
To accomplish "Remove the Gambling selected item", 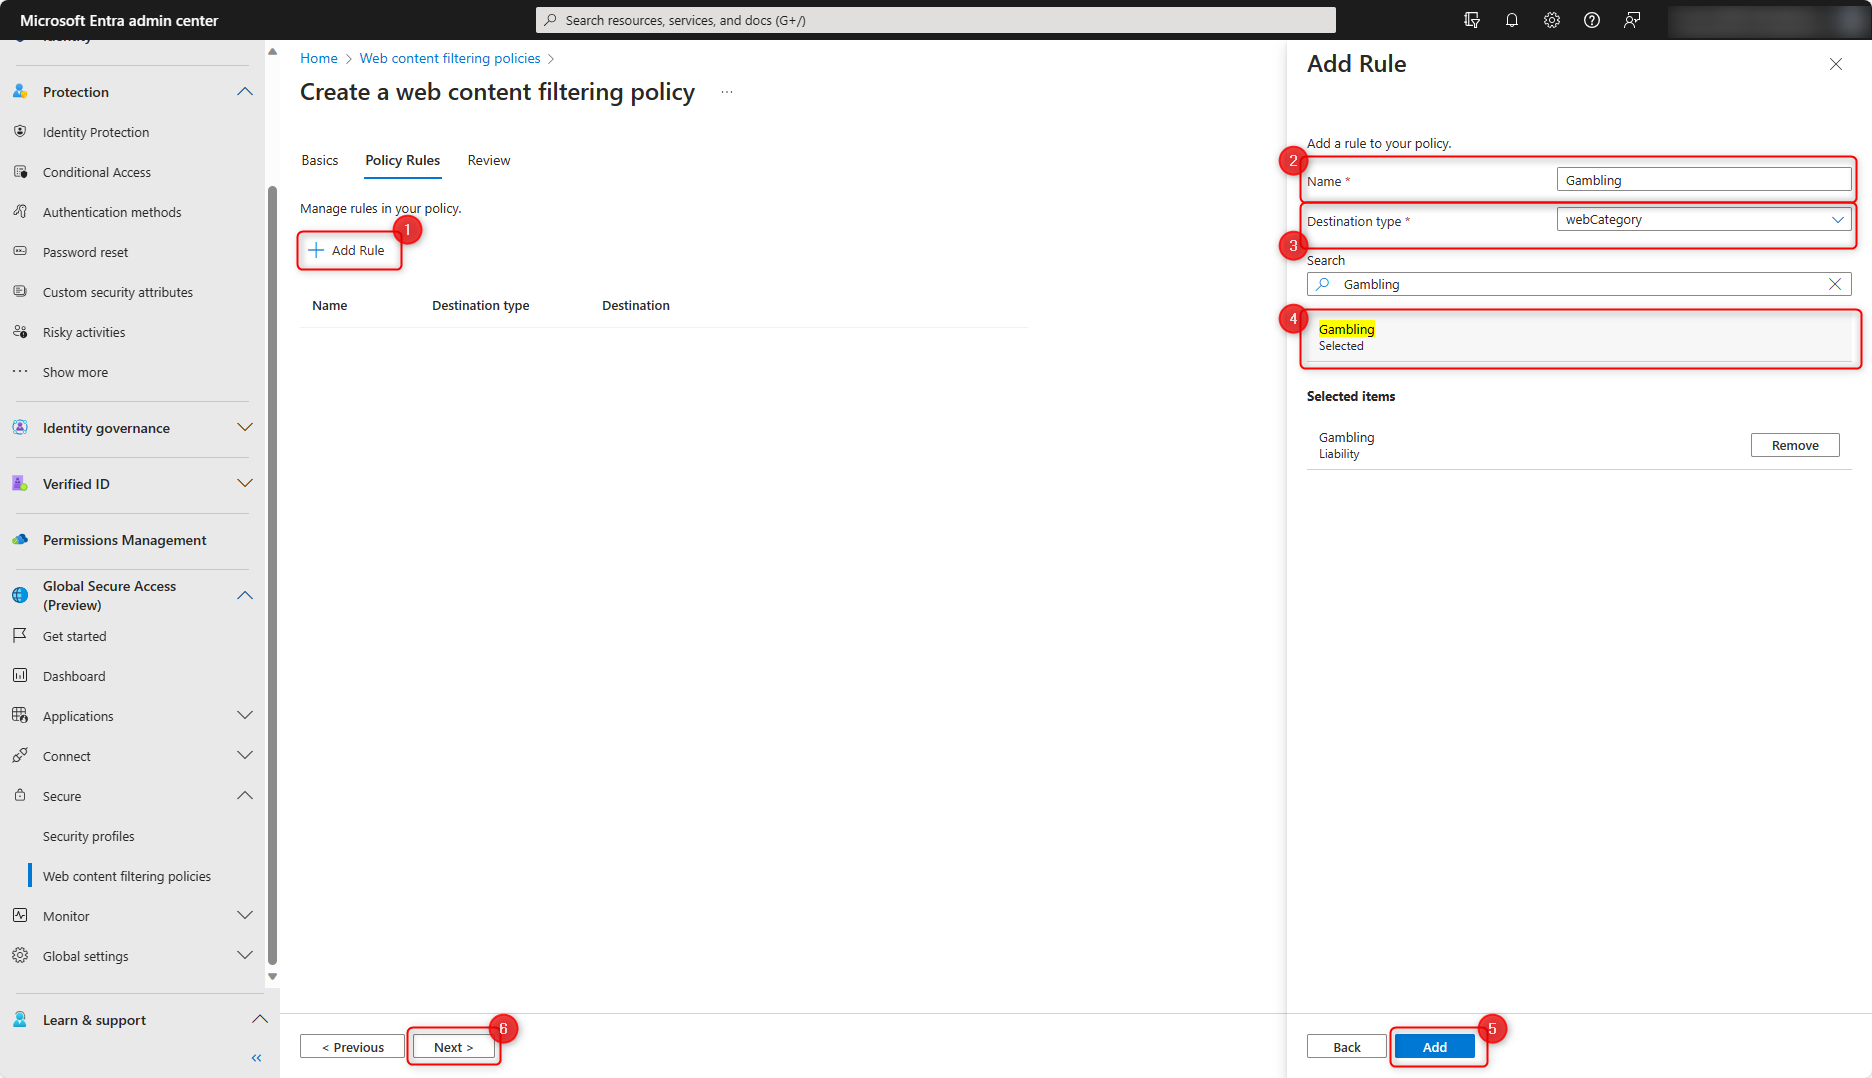I will click(x=1794, y=444).
